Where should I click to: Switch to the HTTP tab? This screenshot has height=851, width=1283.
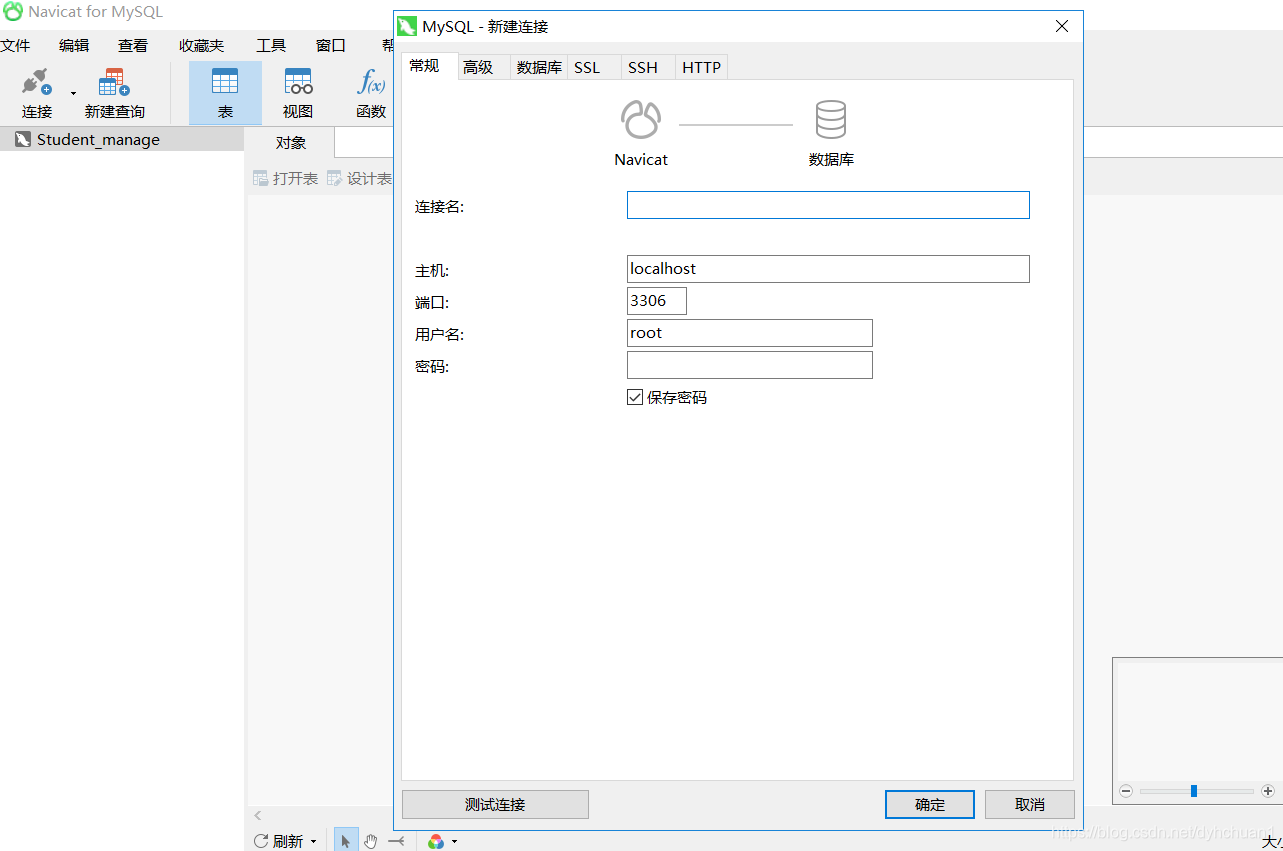tap(701, 67)
